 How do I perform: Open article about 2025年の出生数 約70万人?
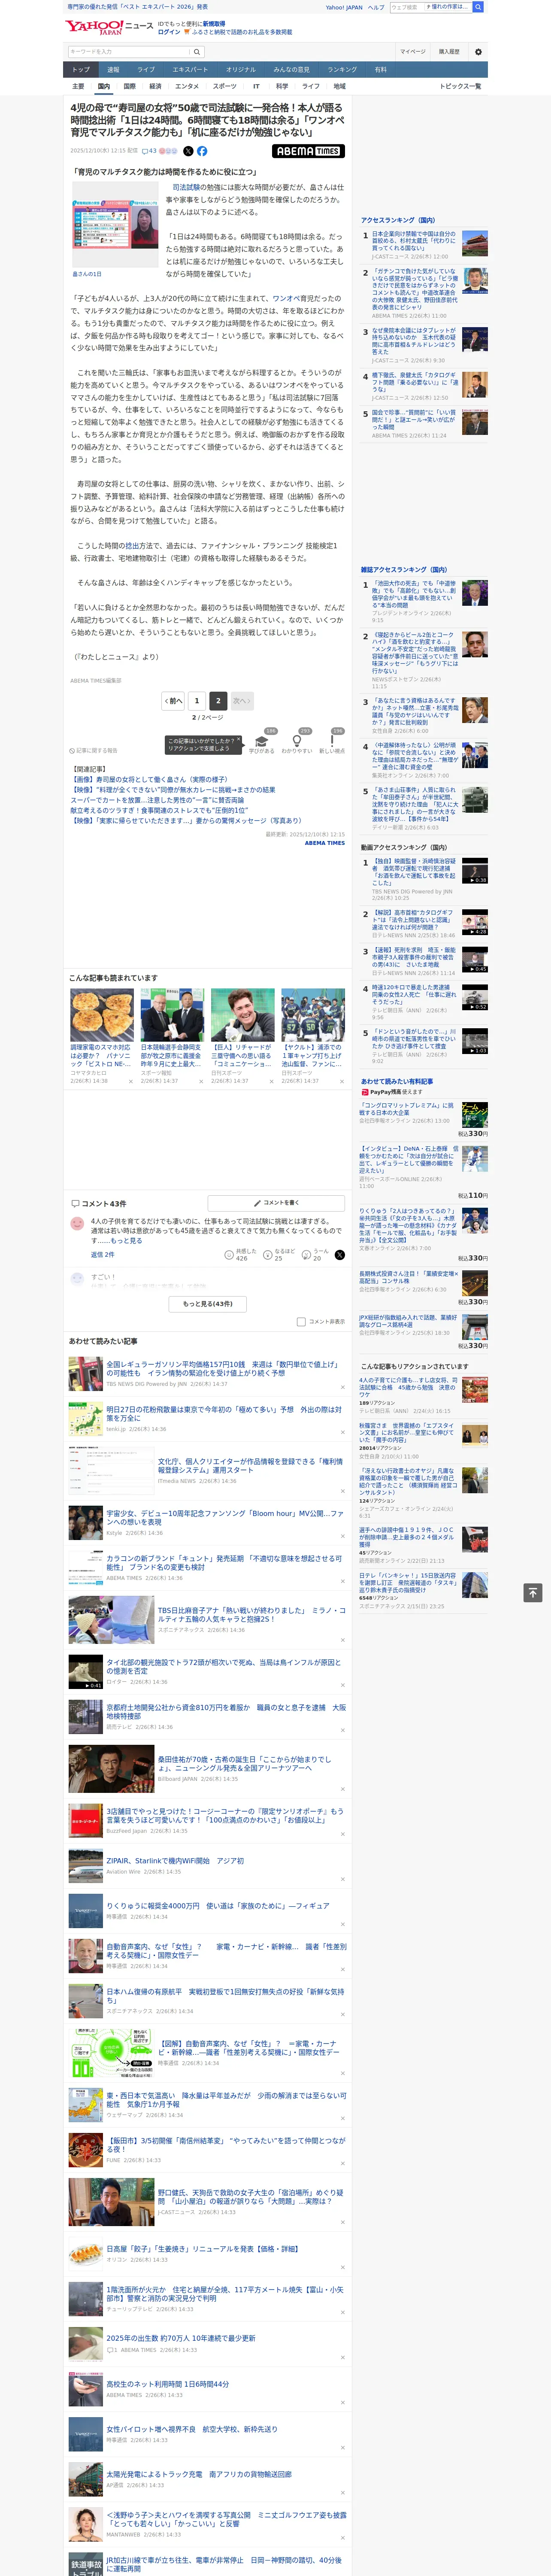181,2338
